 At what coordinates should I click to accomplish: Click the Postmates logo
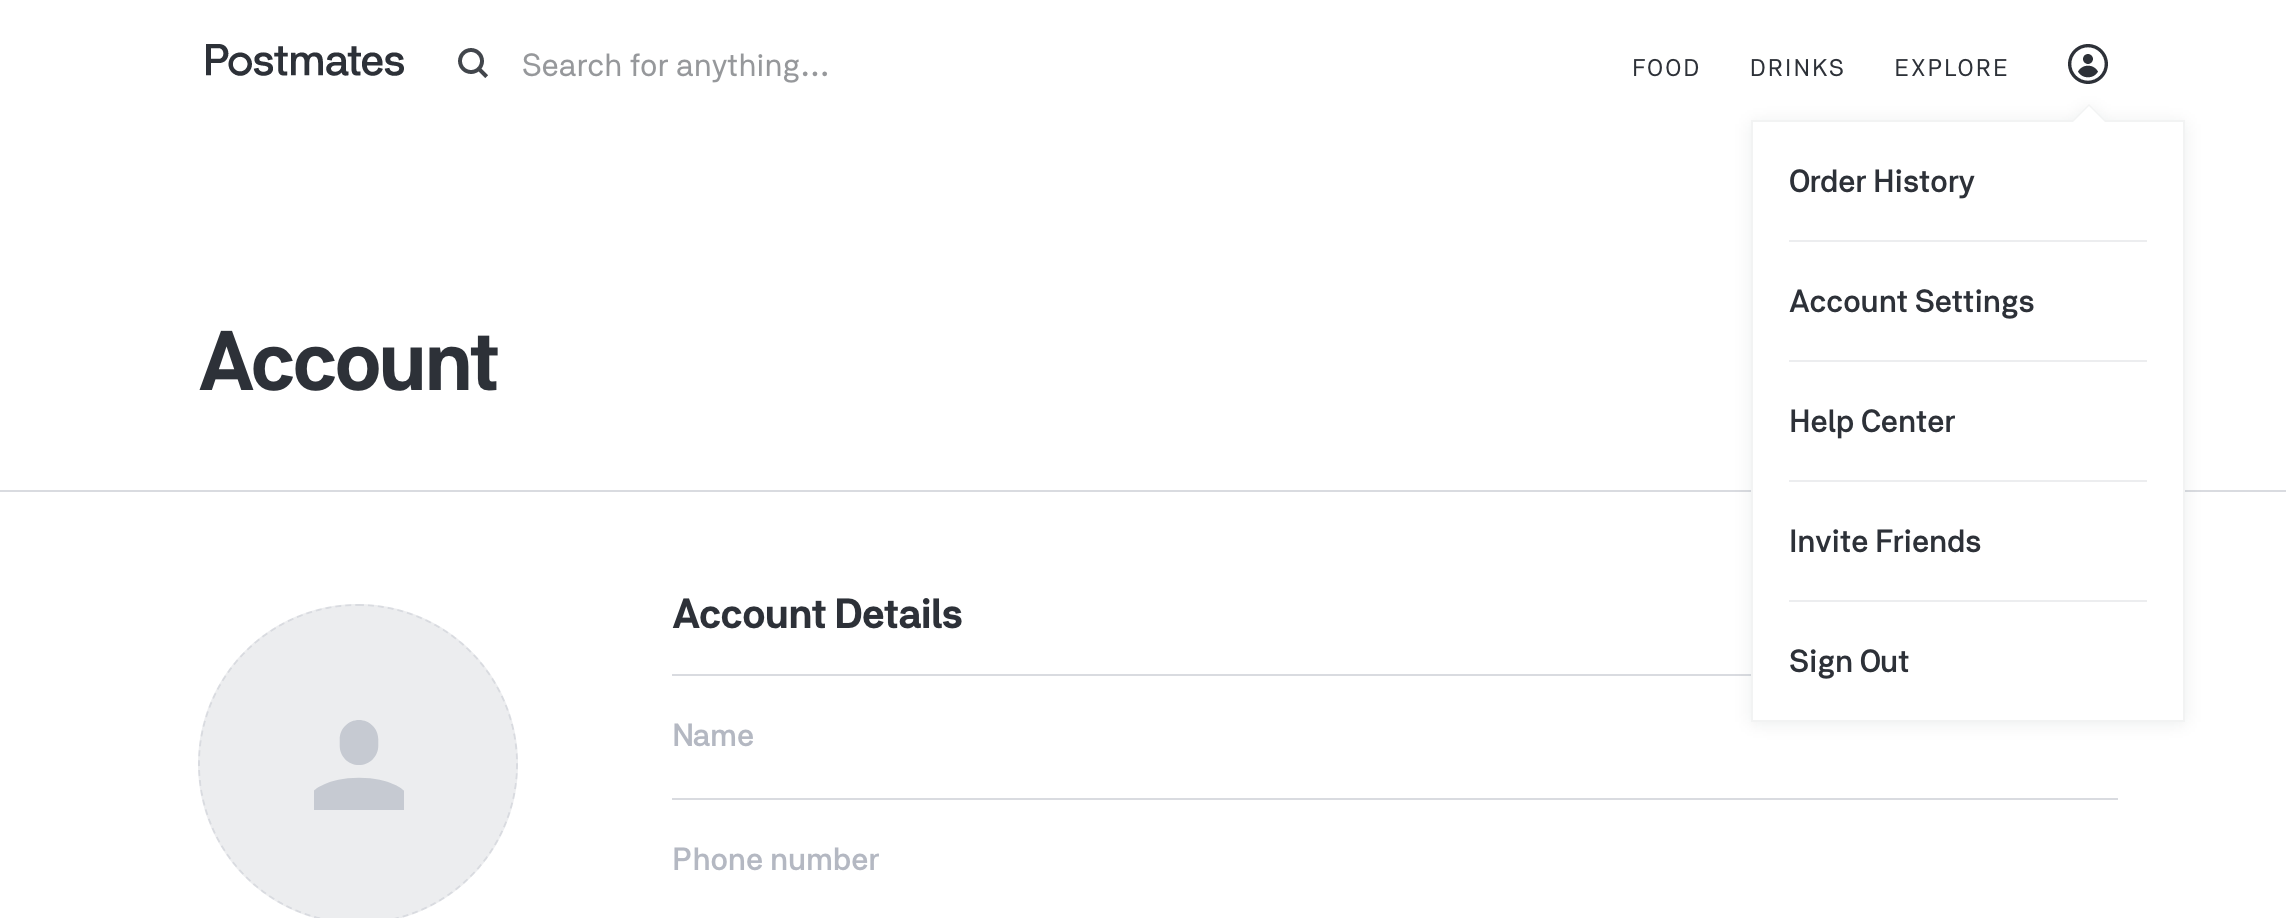point(304,62)
